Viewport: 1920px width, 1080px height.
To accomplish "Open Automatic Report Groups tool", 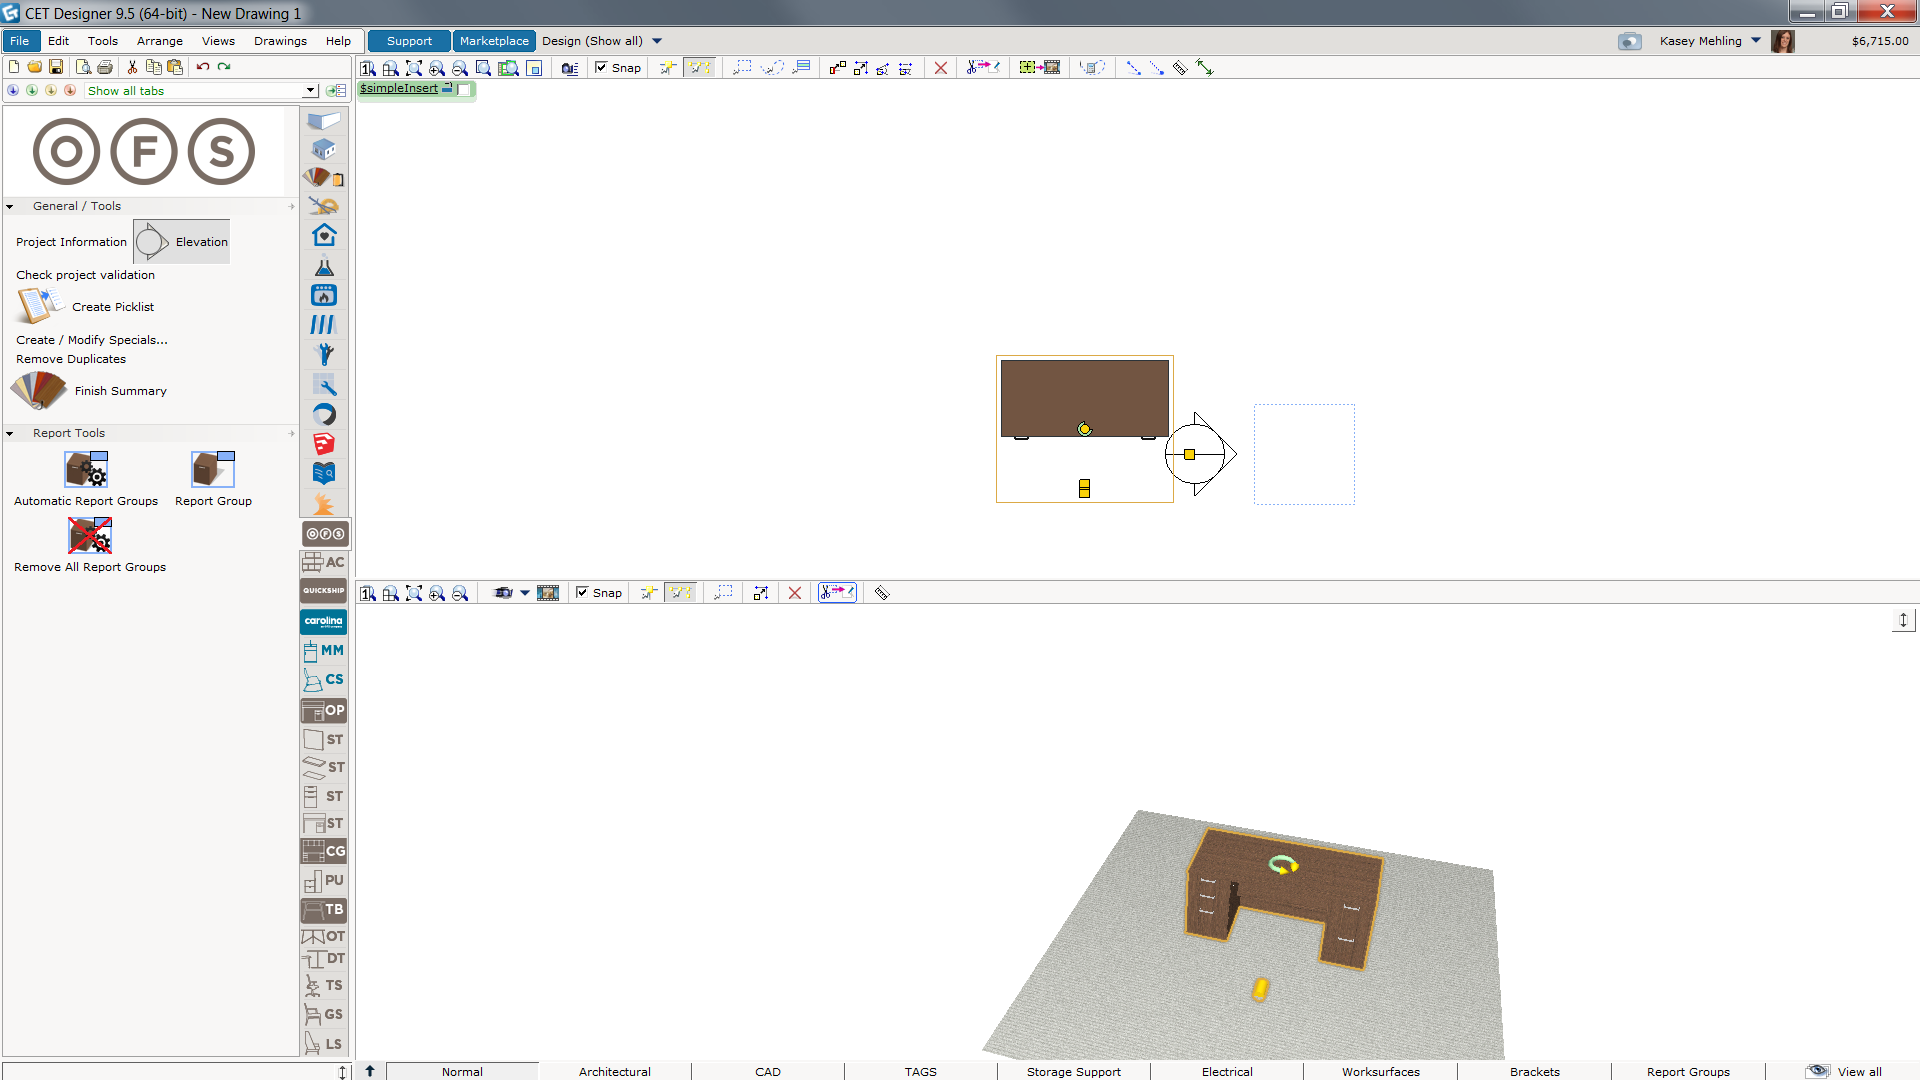I will (86, 469).
